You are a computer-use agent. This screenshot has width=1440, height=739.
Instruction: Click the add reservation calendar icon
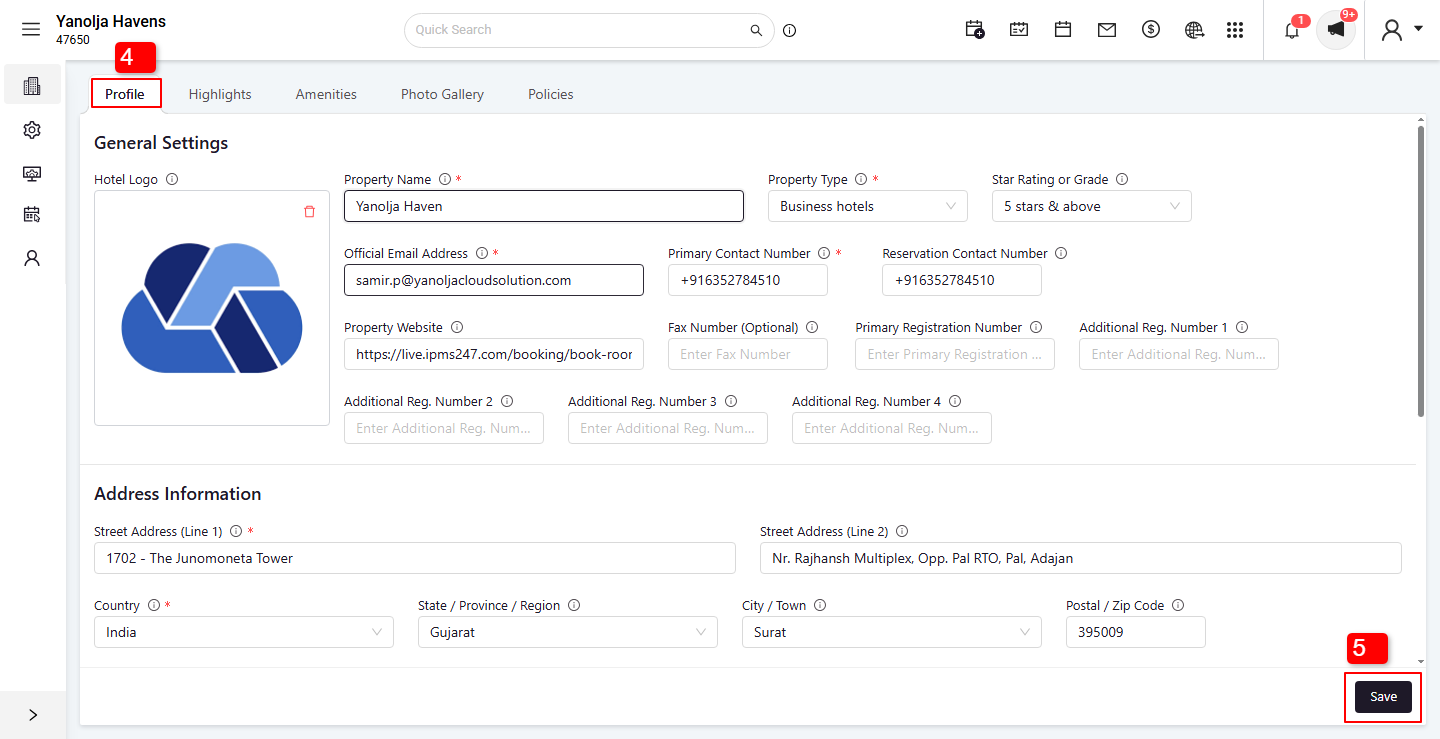pos(975,30)
